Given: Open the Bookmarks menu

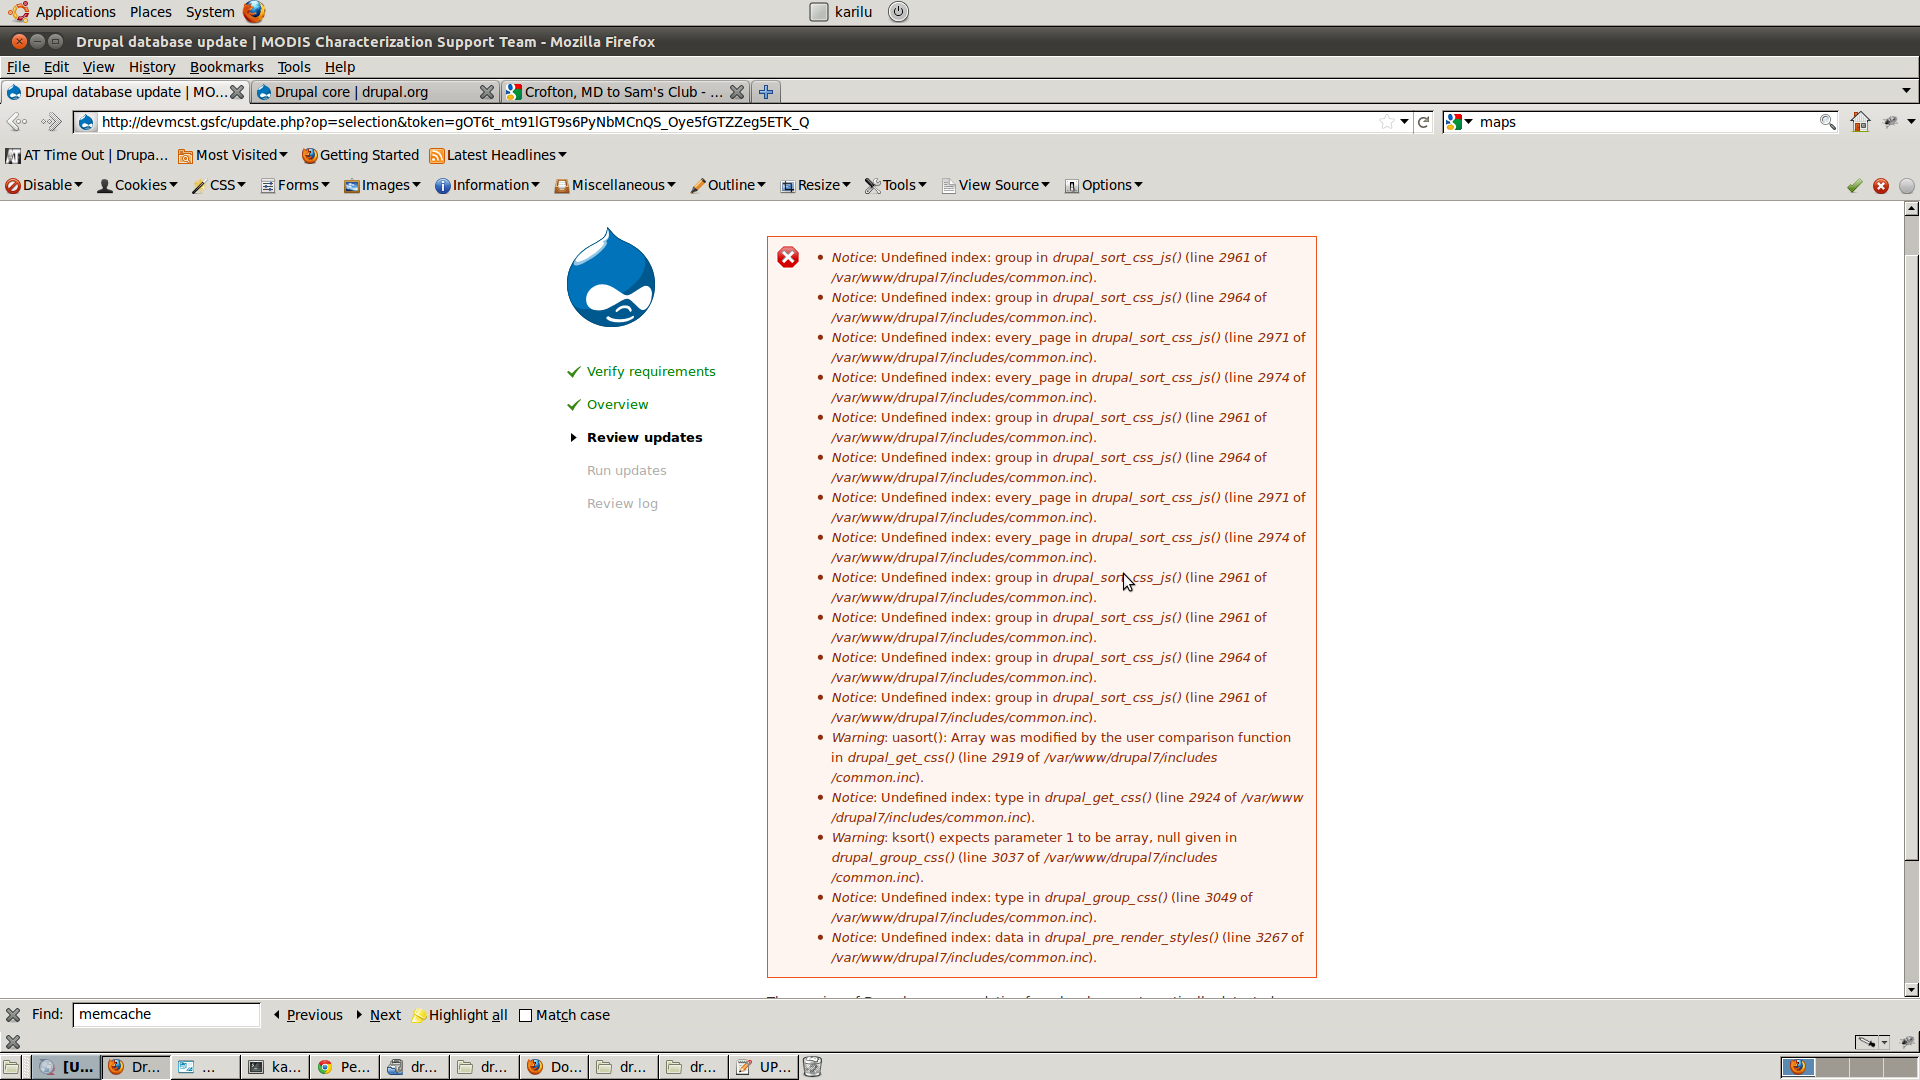Looking at the screenshot, I should (x=226, y=67).
